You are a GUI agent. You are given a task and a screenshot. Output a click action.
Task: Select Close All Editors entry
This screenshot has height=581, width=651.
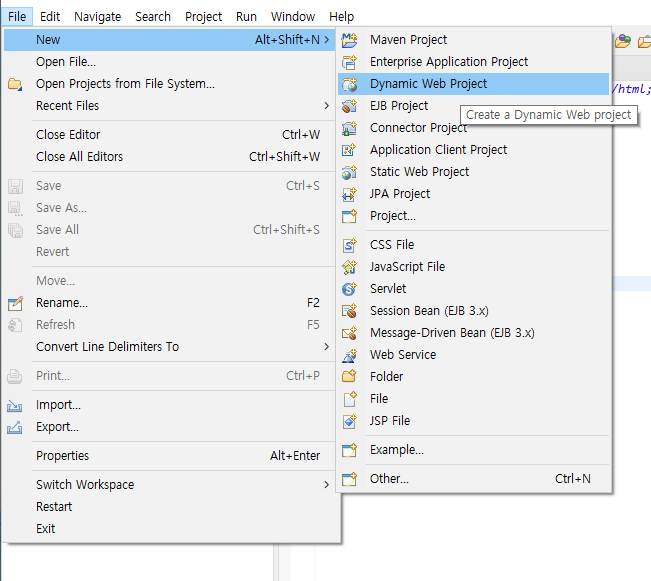pos(169,157)
